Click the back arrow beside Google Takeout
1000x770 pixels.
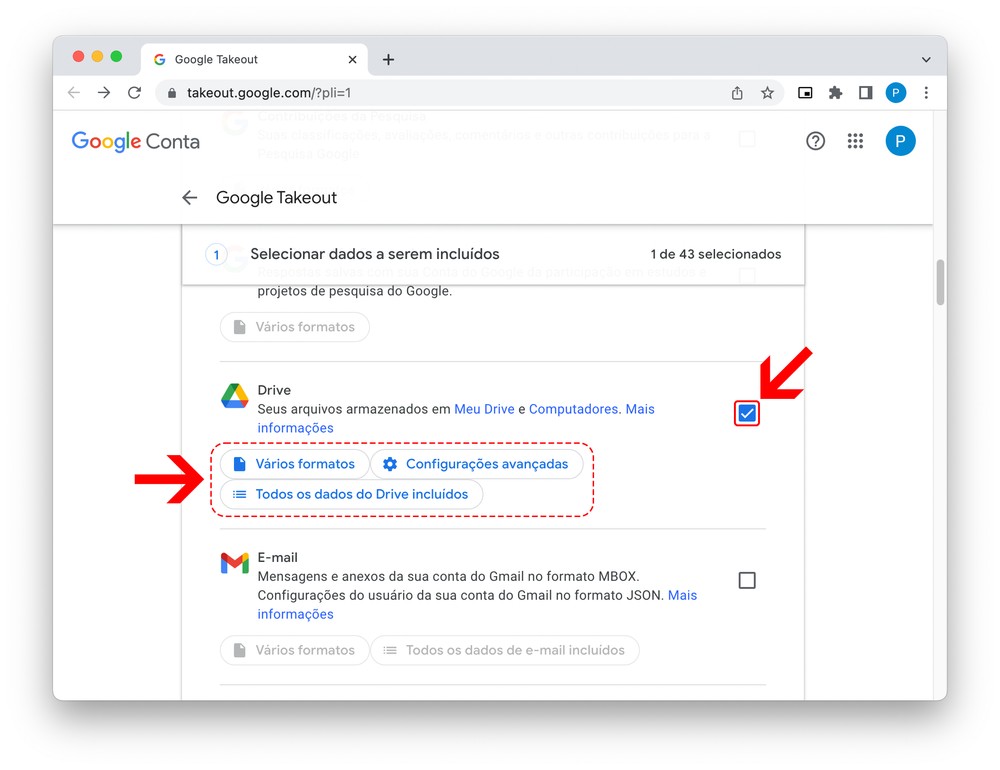pos(189,198)
